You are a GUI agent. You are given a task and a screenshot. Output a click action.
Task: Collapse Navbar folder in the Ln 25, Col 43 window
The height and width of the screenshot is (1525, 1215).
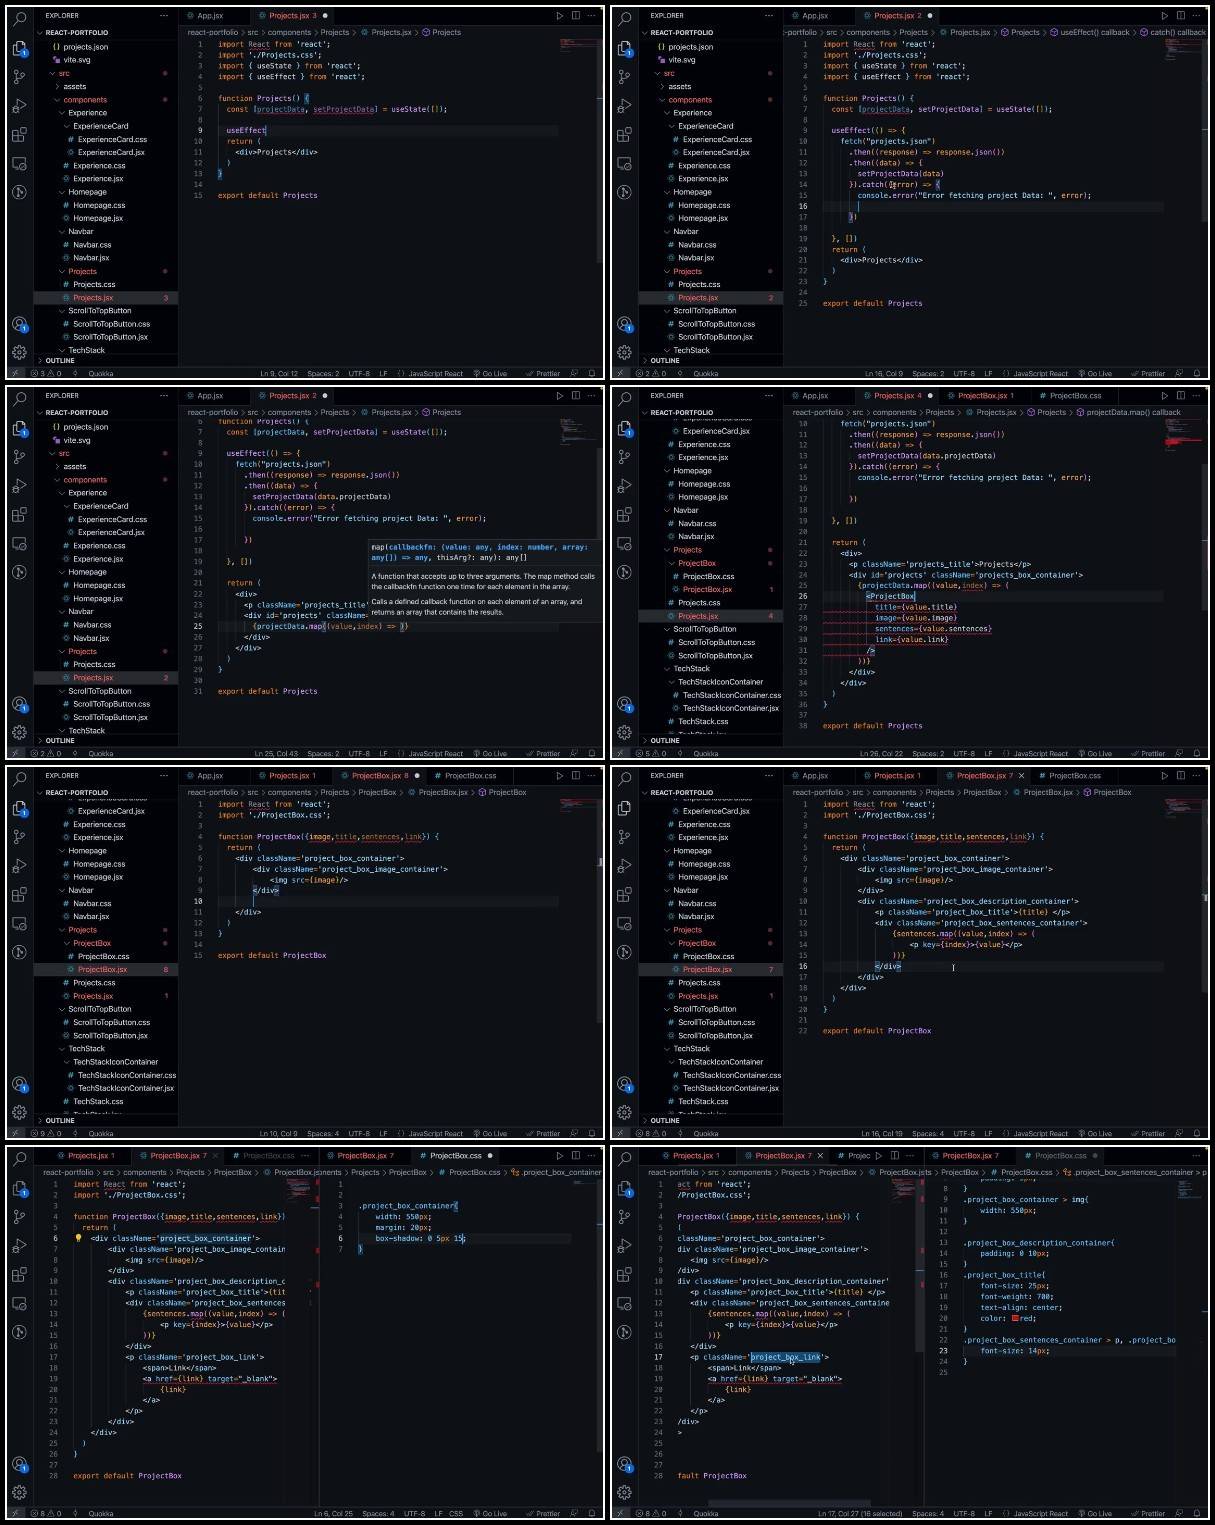pos(80,612)
